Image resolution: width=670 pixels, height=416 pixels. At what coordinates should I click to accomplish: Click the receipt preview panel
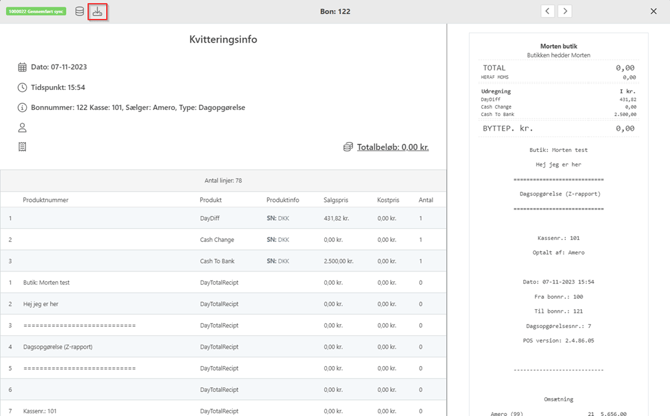click(x=558, y=220)
